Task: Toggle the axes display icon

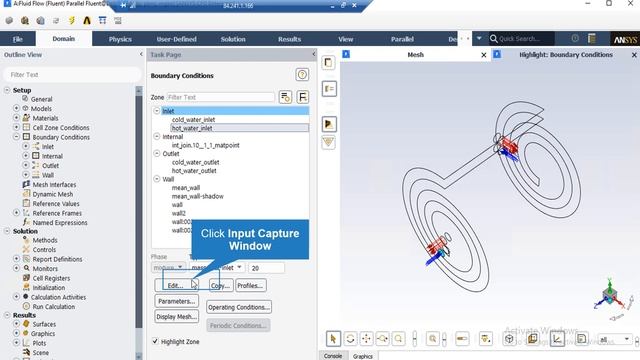Action: pos(557,338)
